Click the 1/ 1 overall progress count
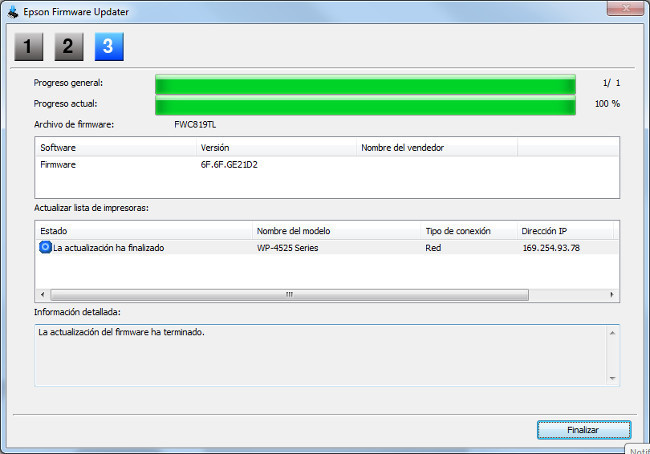This screenshot has width=650, height=454. [x=611, y=83]
